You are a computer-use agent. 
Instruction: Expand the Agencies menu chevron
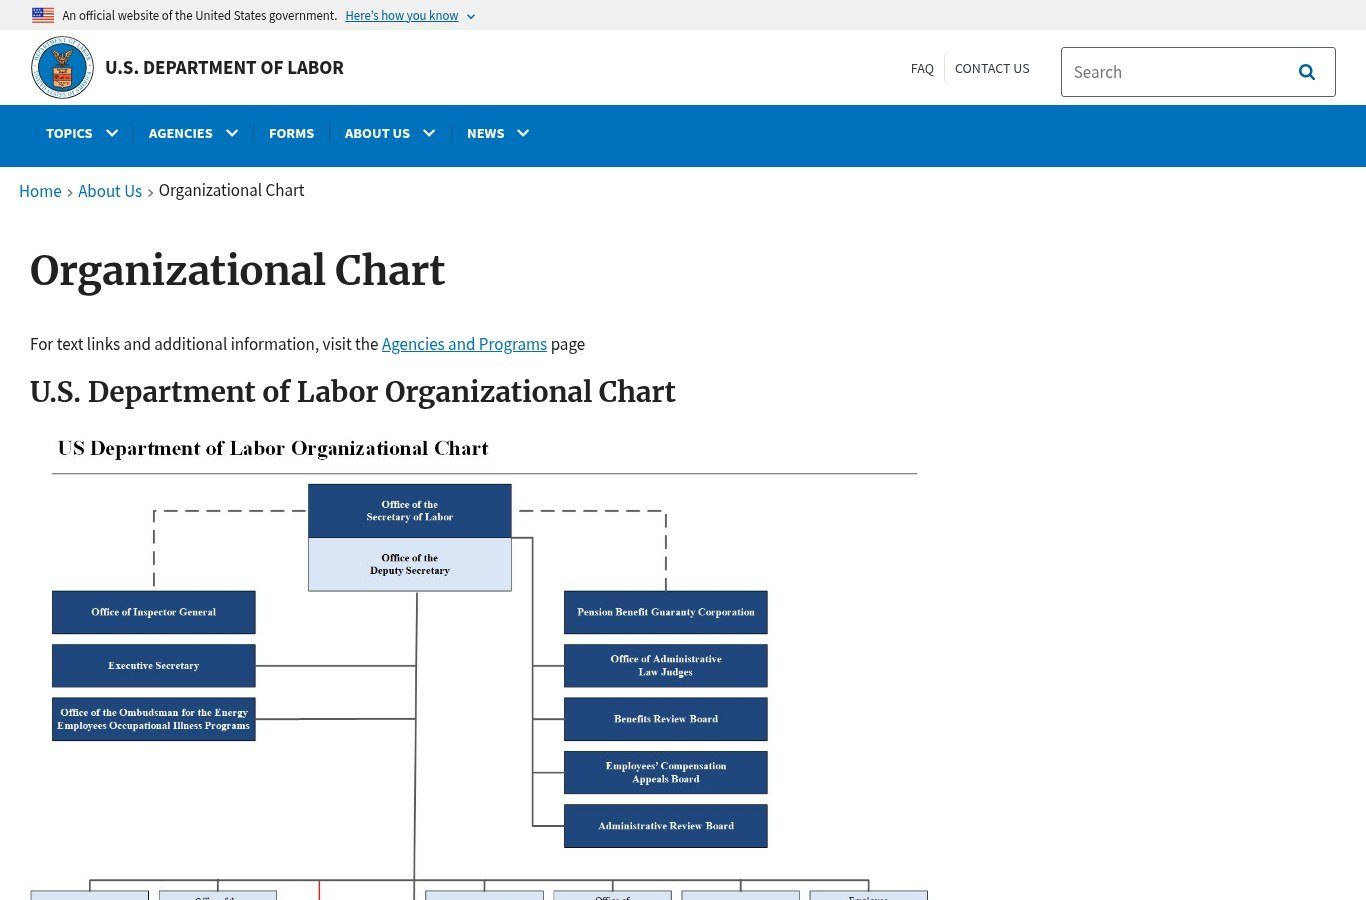232,133
